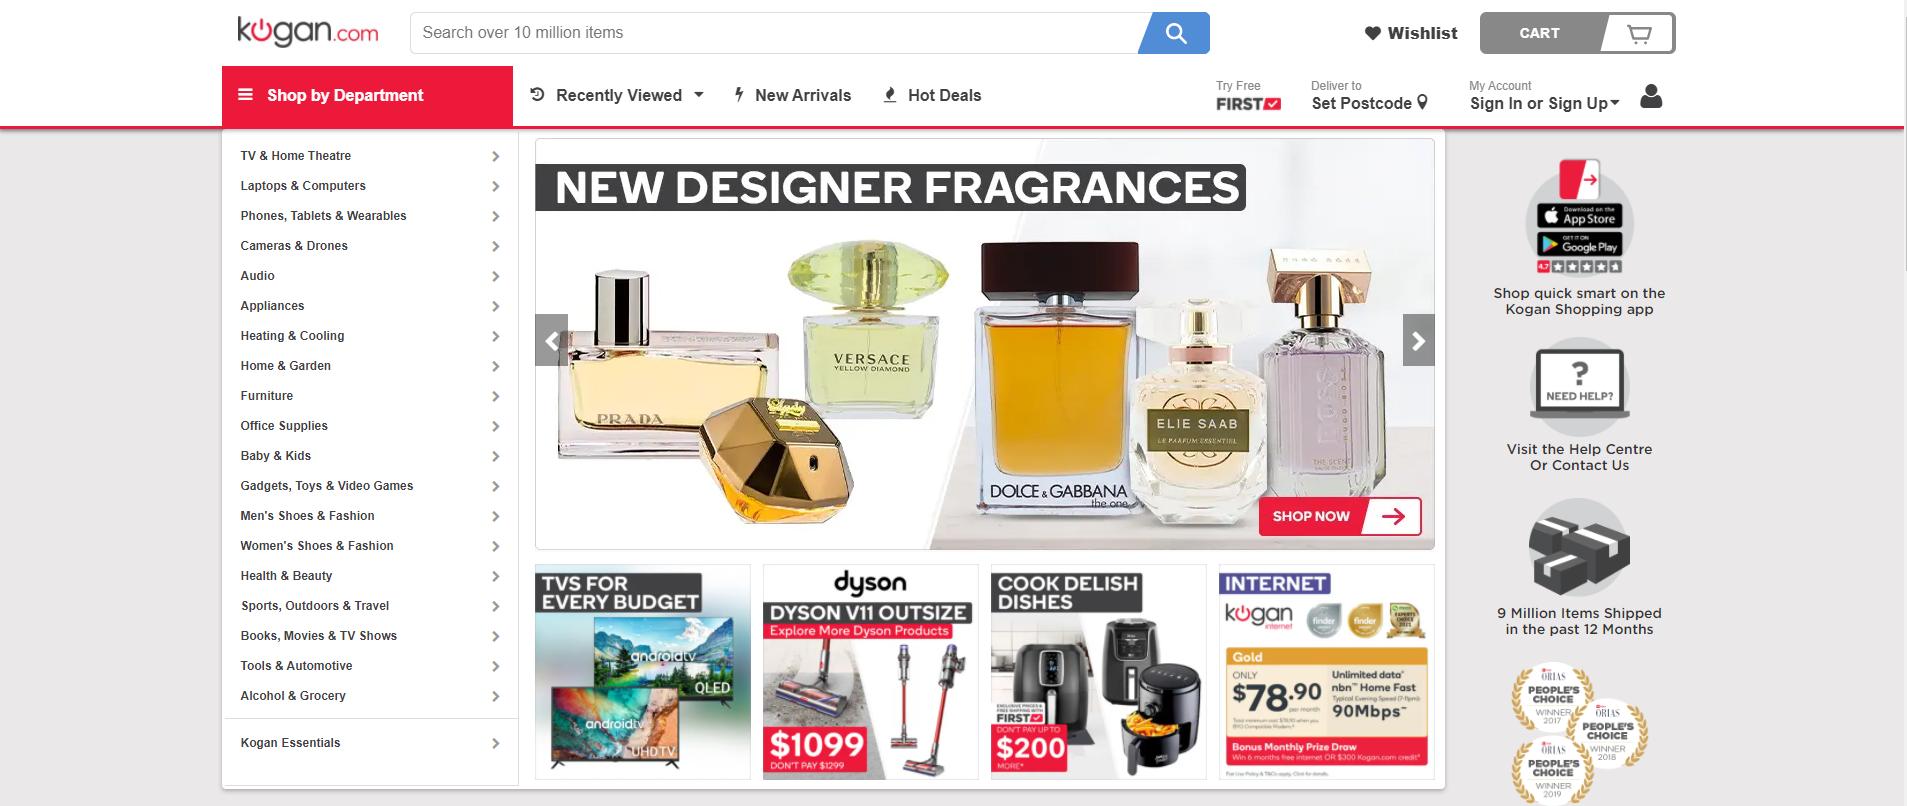1907x806 pixels.
Task: Open the shopping cart icon
Action: [1639, 33]
